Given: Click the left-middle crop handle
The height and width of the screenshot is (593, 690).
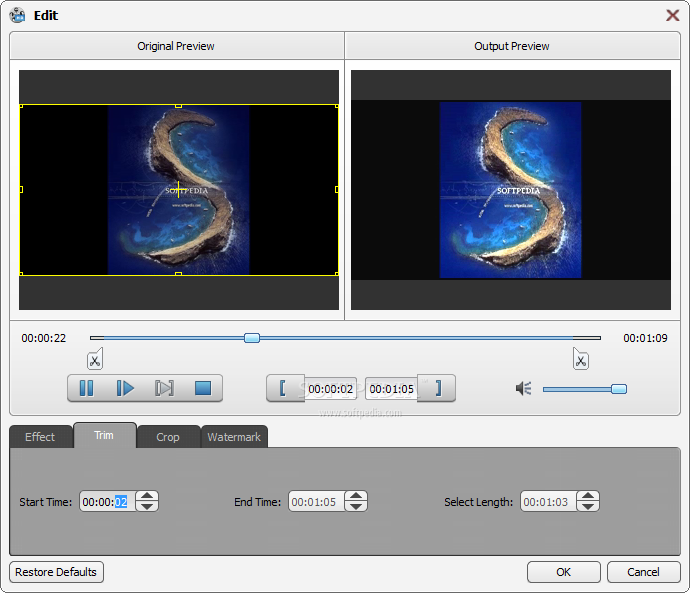Looking at the screenshot, I should point(21,190).
